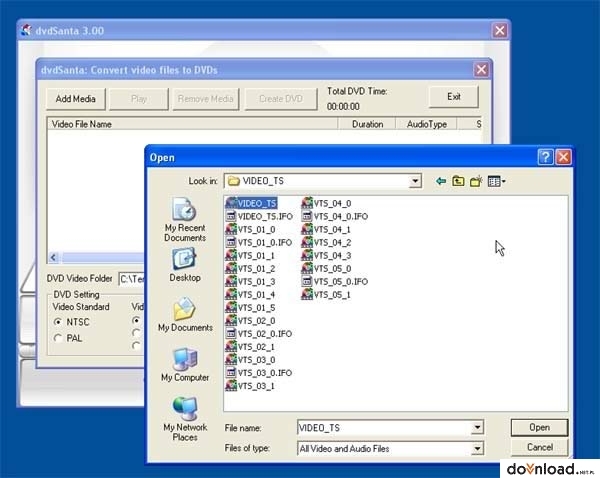Screen dimensions: 600x478
Task: Open My Documents in places bar
Action: [x=185, y=315]
